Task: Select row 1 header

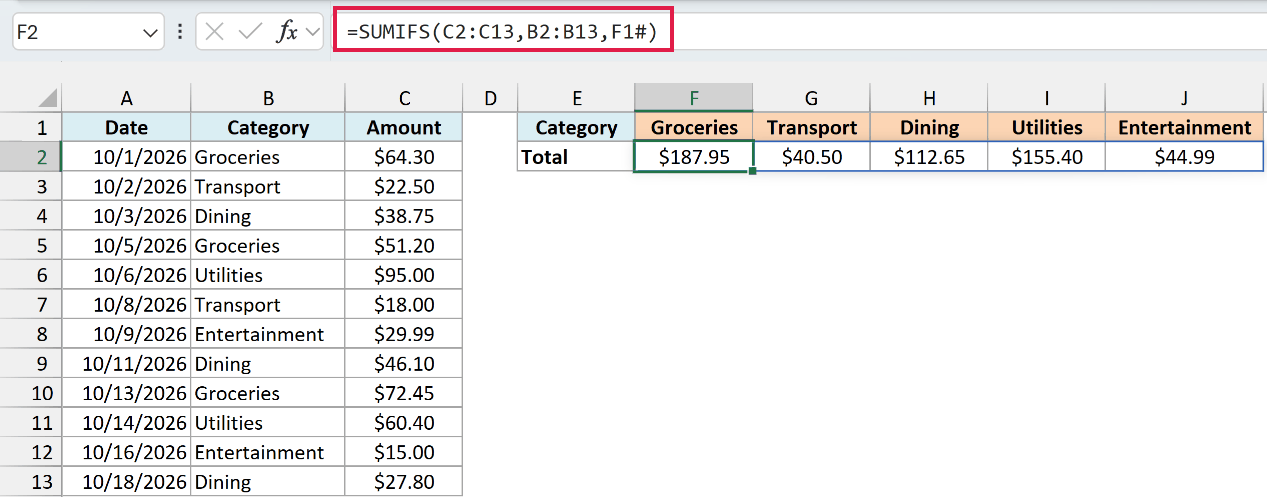Action: click(x=31, y=127)
